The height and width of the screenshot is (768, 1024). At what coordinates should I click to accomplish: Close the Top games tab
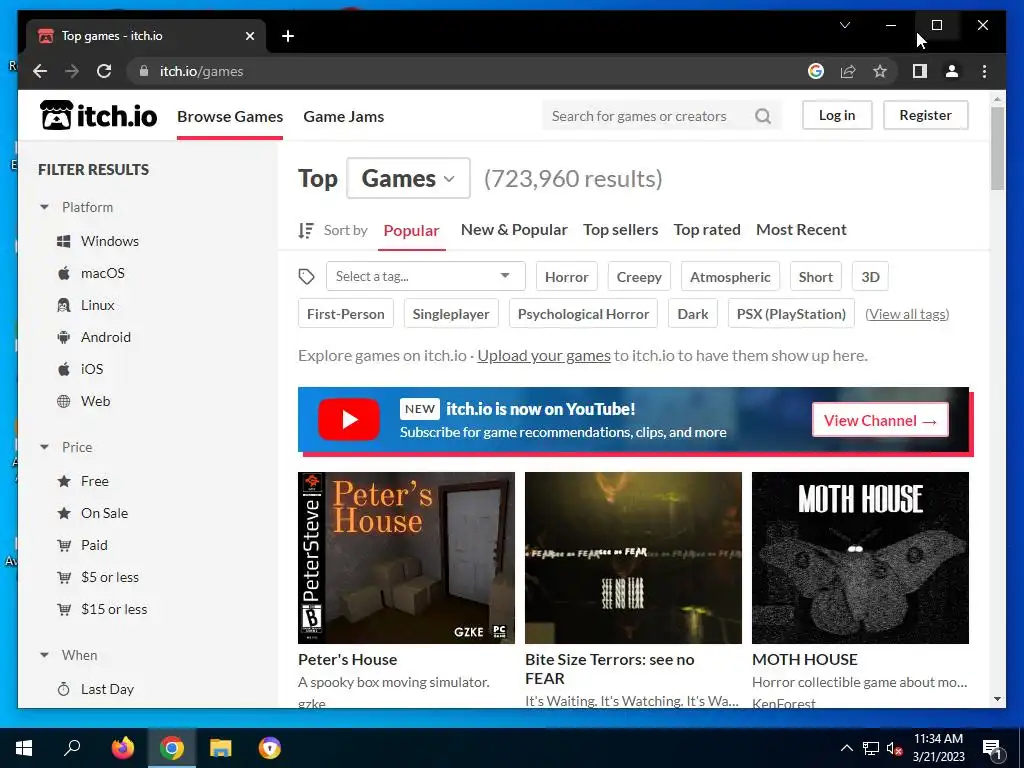[250, 36]
